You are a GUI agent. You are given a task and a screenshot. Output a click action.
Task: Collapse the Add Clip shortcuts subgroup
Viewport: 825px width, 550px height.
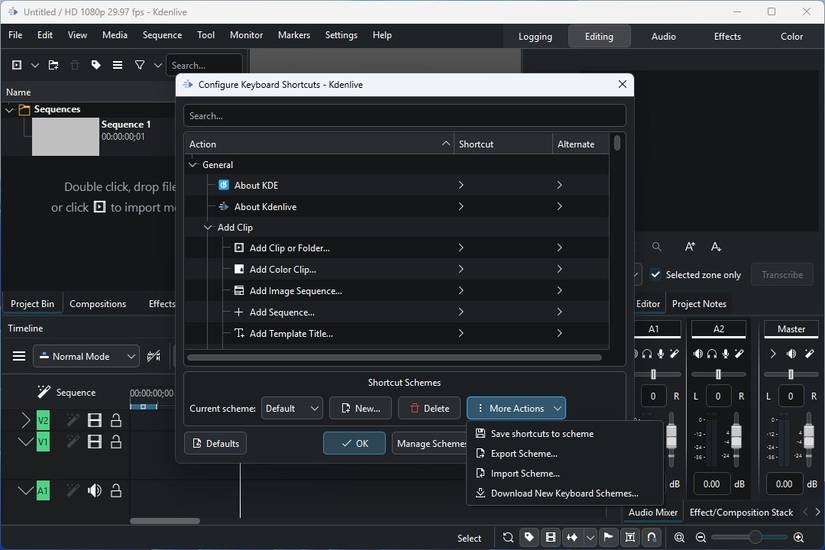pos(208,227)
